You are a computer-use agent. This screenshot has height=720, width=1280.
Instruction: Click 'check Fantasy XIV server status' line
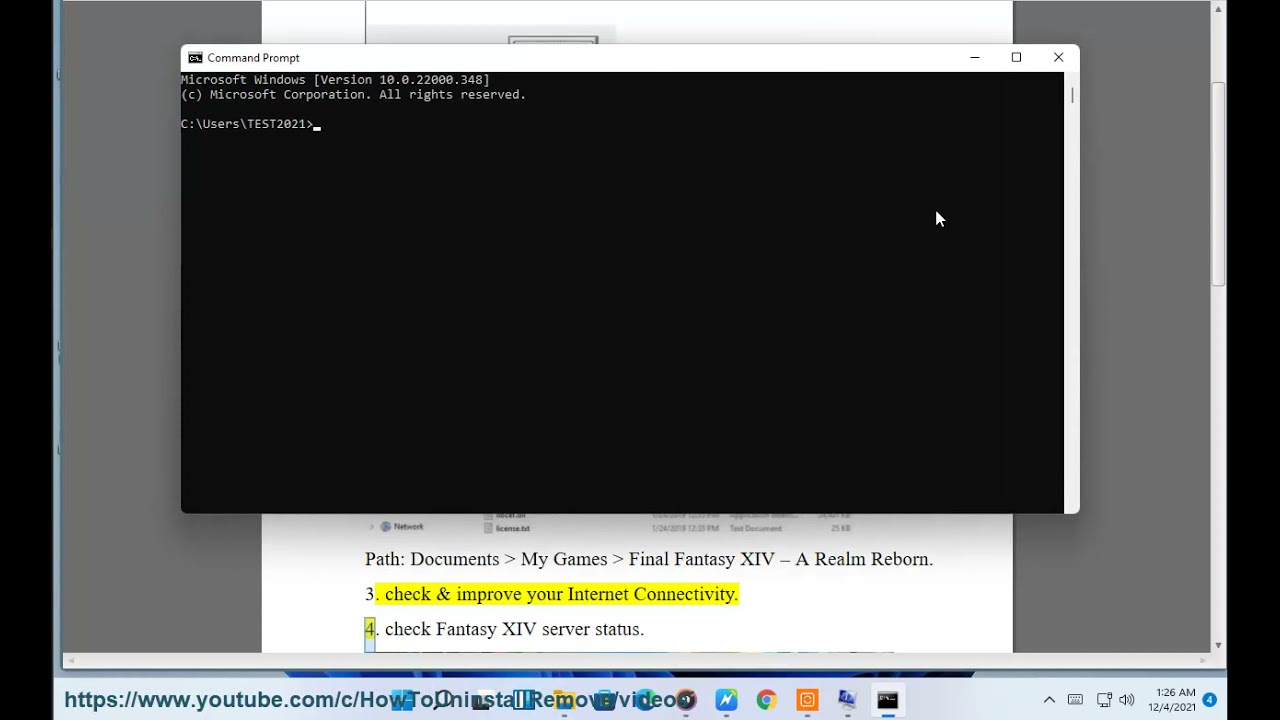click(x=514, y=629)
